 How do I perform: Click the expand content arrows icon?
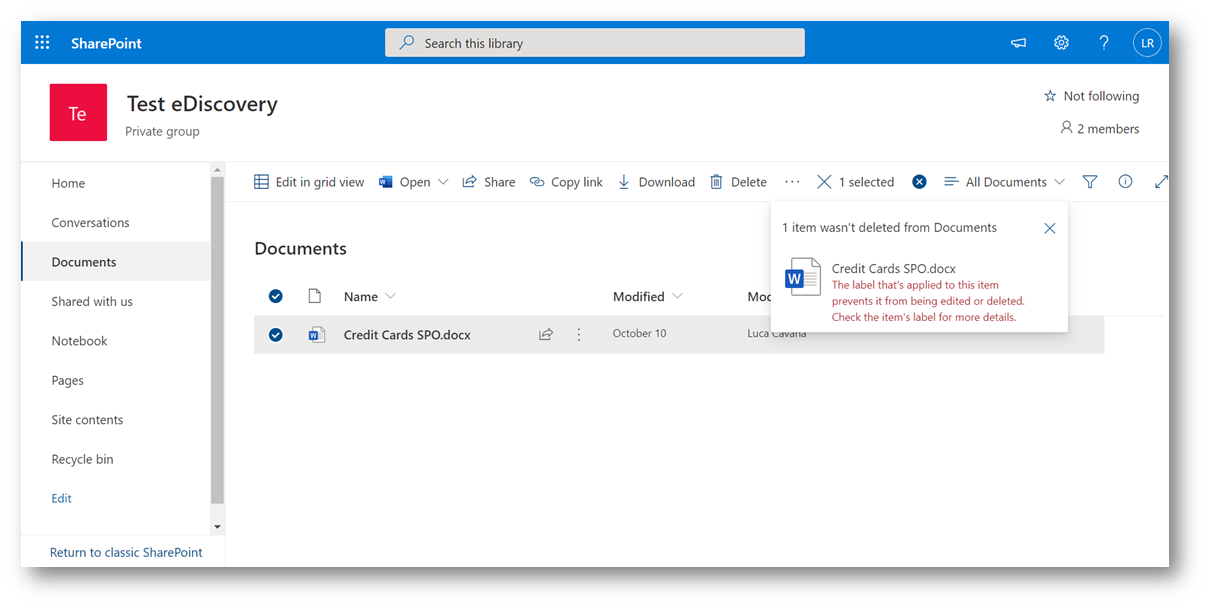[x=1161, y=182]
